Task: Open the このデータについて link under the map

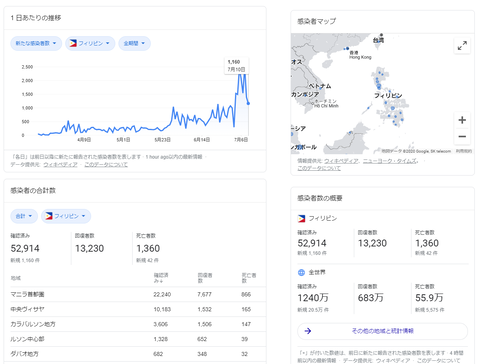Action: pos(319,168)
